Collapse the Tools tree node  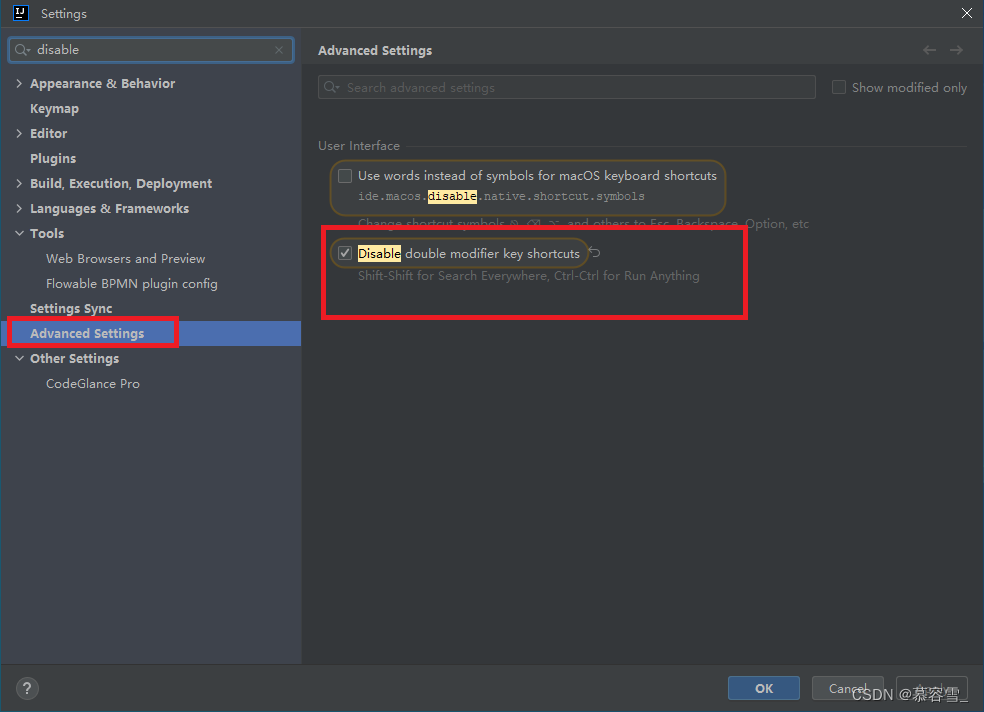19,233
